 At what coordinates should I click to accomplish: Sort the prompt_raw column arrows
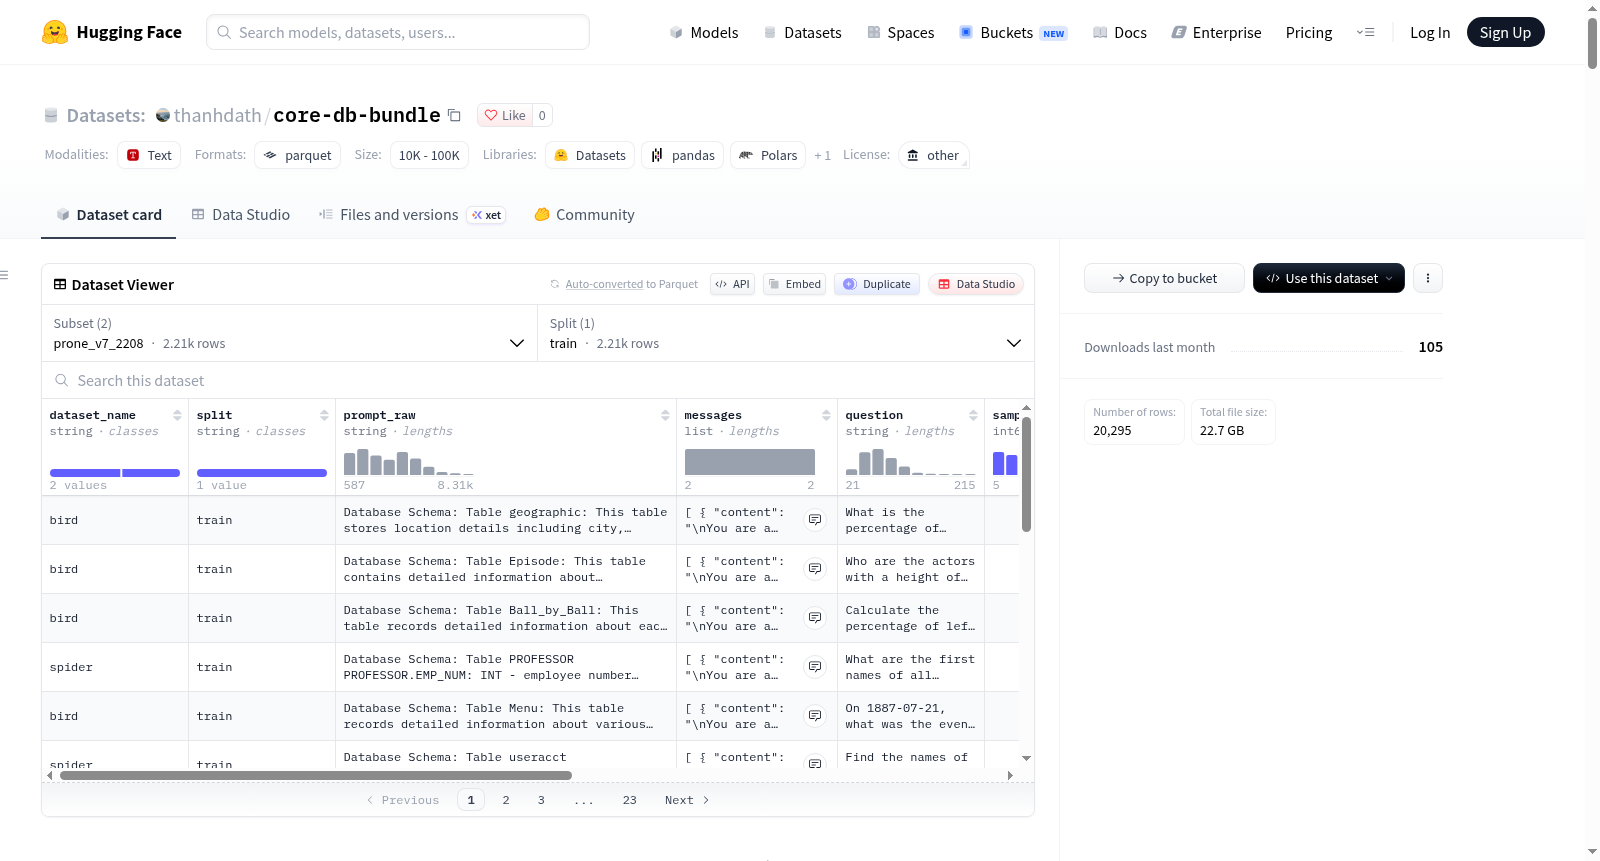click(x=665, y=415)
